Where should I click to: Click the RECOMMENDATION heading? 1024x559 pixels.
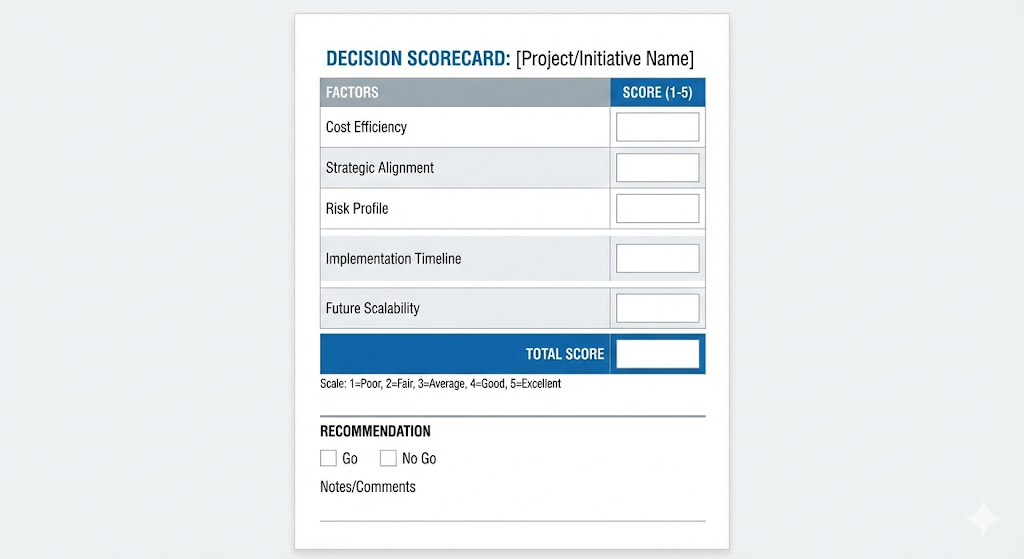(x=375, y=431)
